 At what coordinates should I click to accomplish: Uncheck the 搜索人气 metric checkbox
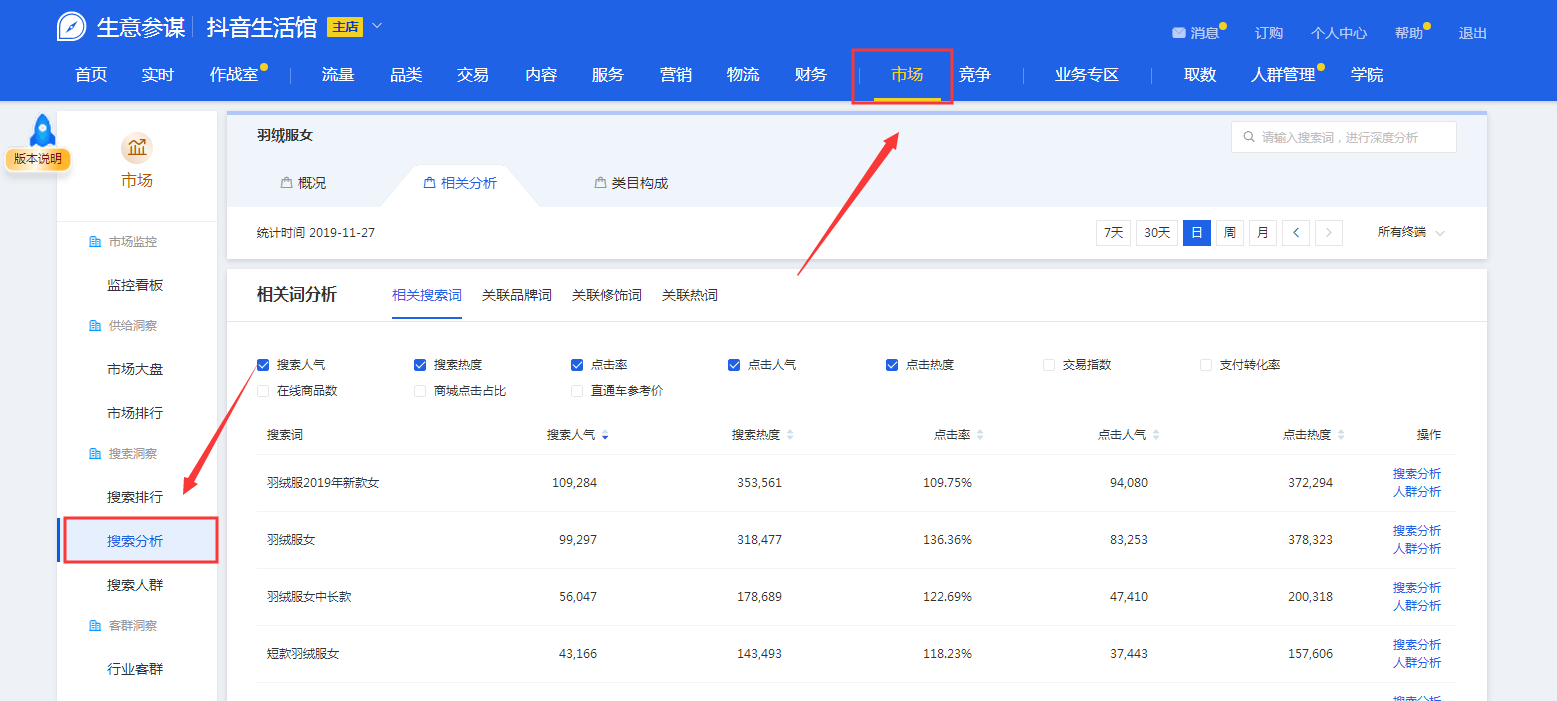tap(263, 365)
